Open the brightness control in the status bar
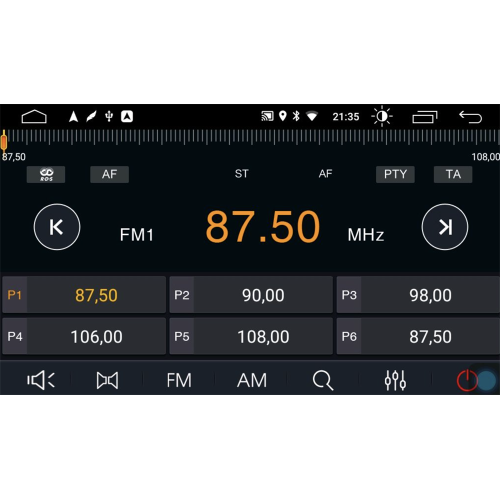 (382, 116)
